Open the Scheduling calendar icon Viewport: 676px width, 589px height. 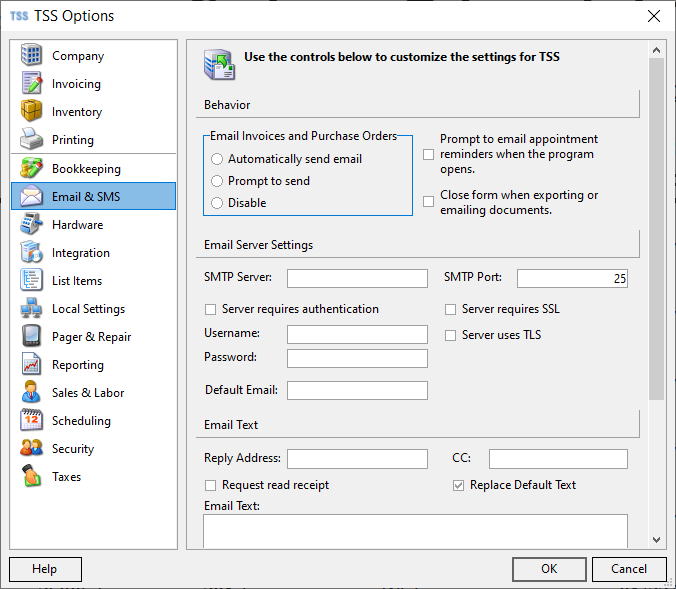click(x=31, y=420)
